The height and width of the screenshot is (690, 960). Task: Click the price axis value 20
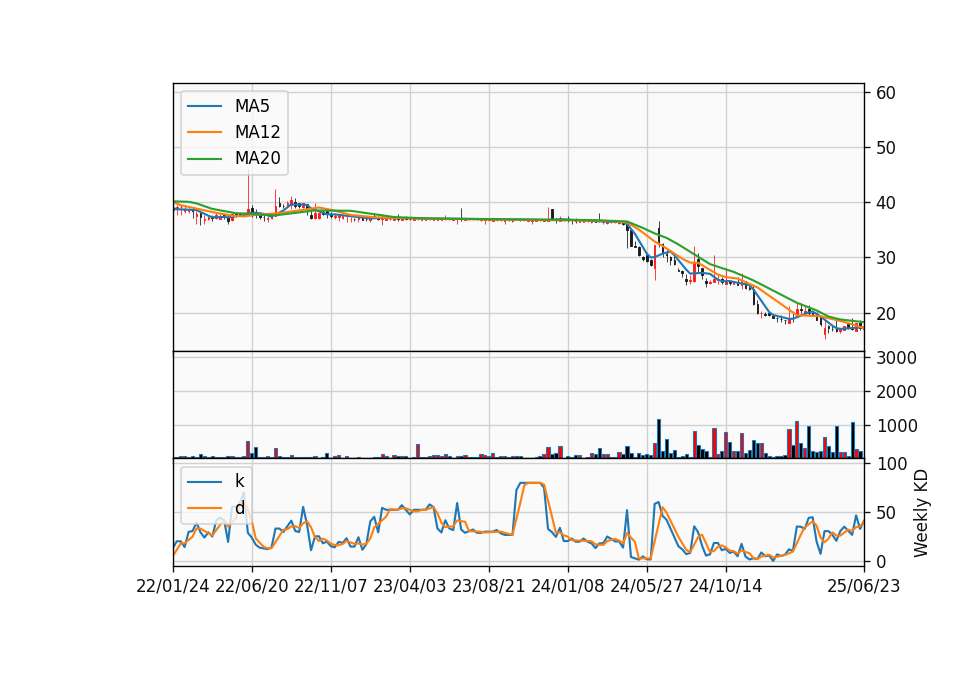pyautogui.click(x=886, y=313)
